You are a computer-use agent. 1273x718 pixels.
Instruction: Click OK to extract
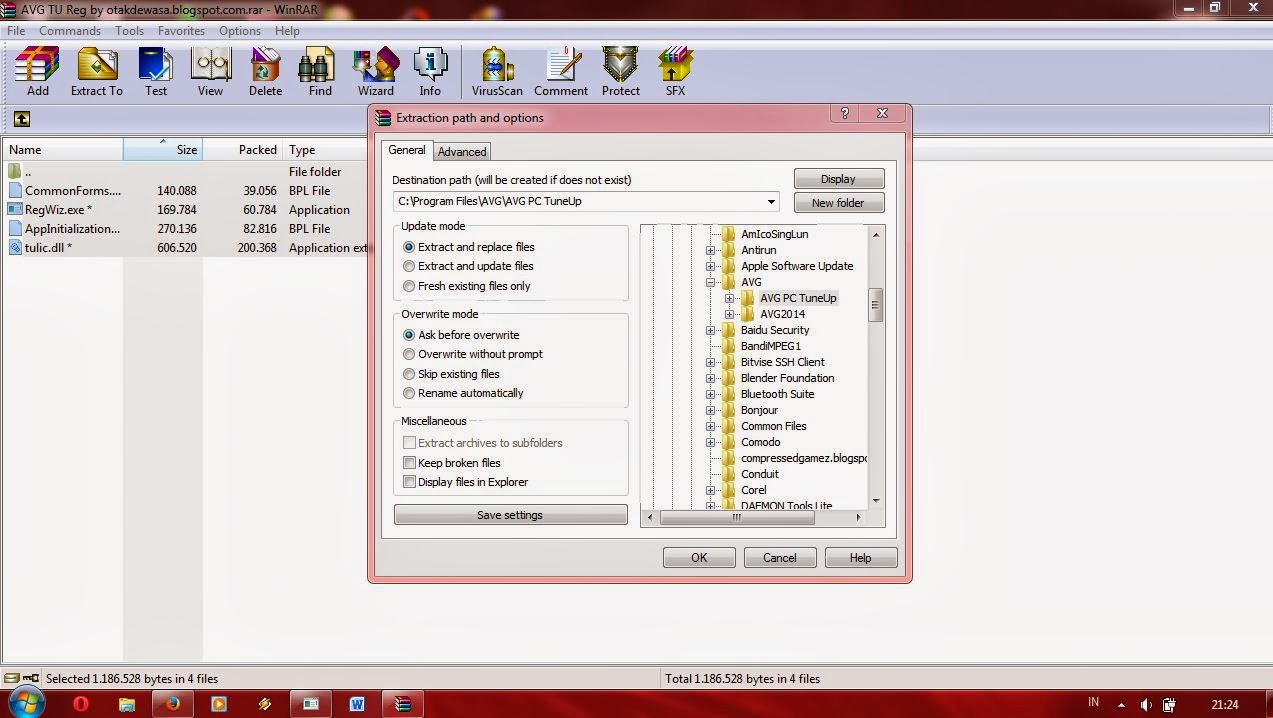pos(699,558)
